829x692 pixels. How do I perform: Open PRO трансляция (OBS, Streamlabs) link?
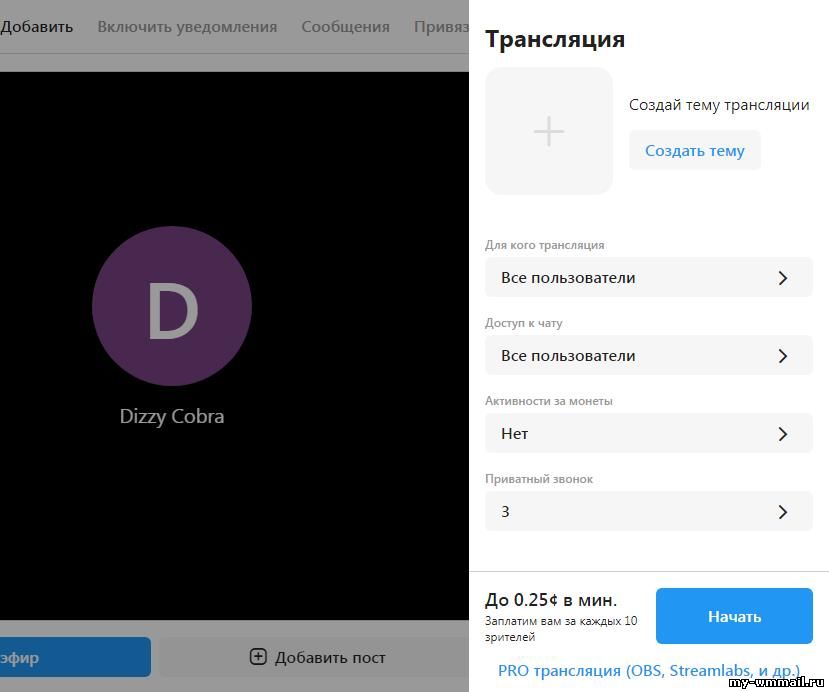point(649,670)
